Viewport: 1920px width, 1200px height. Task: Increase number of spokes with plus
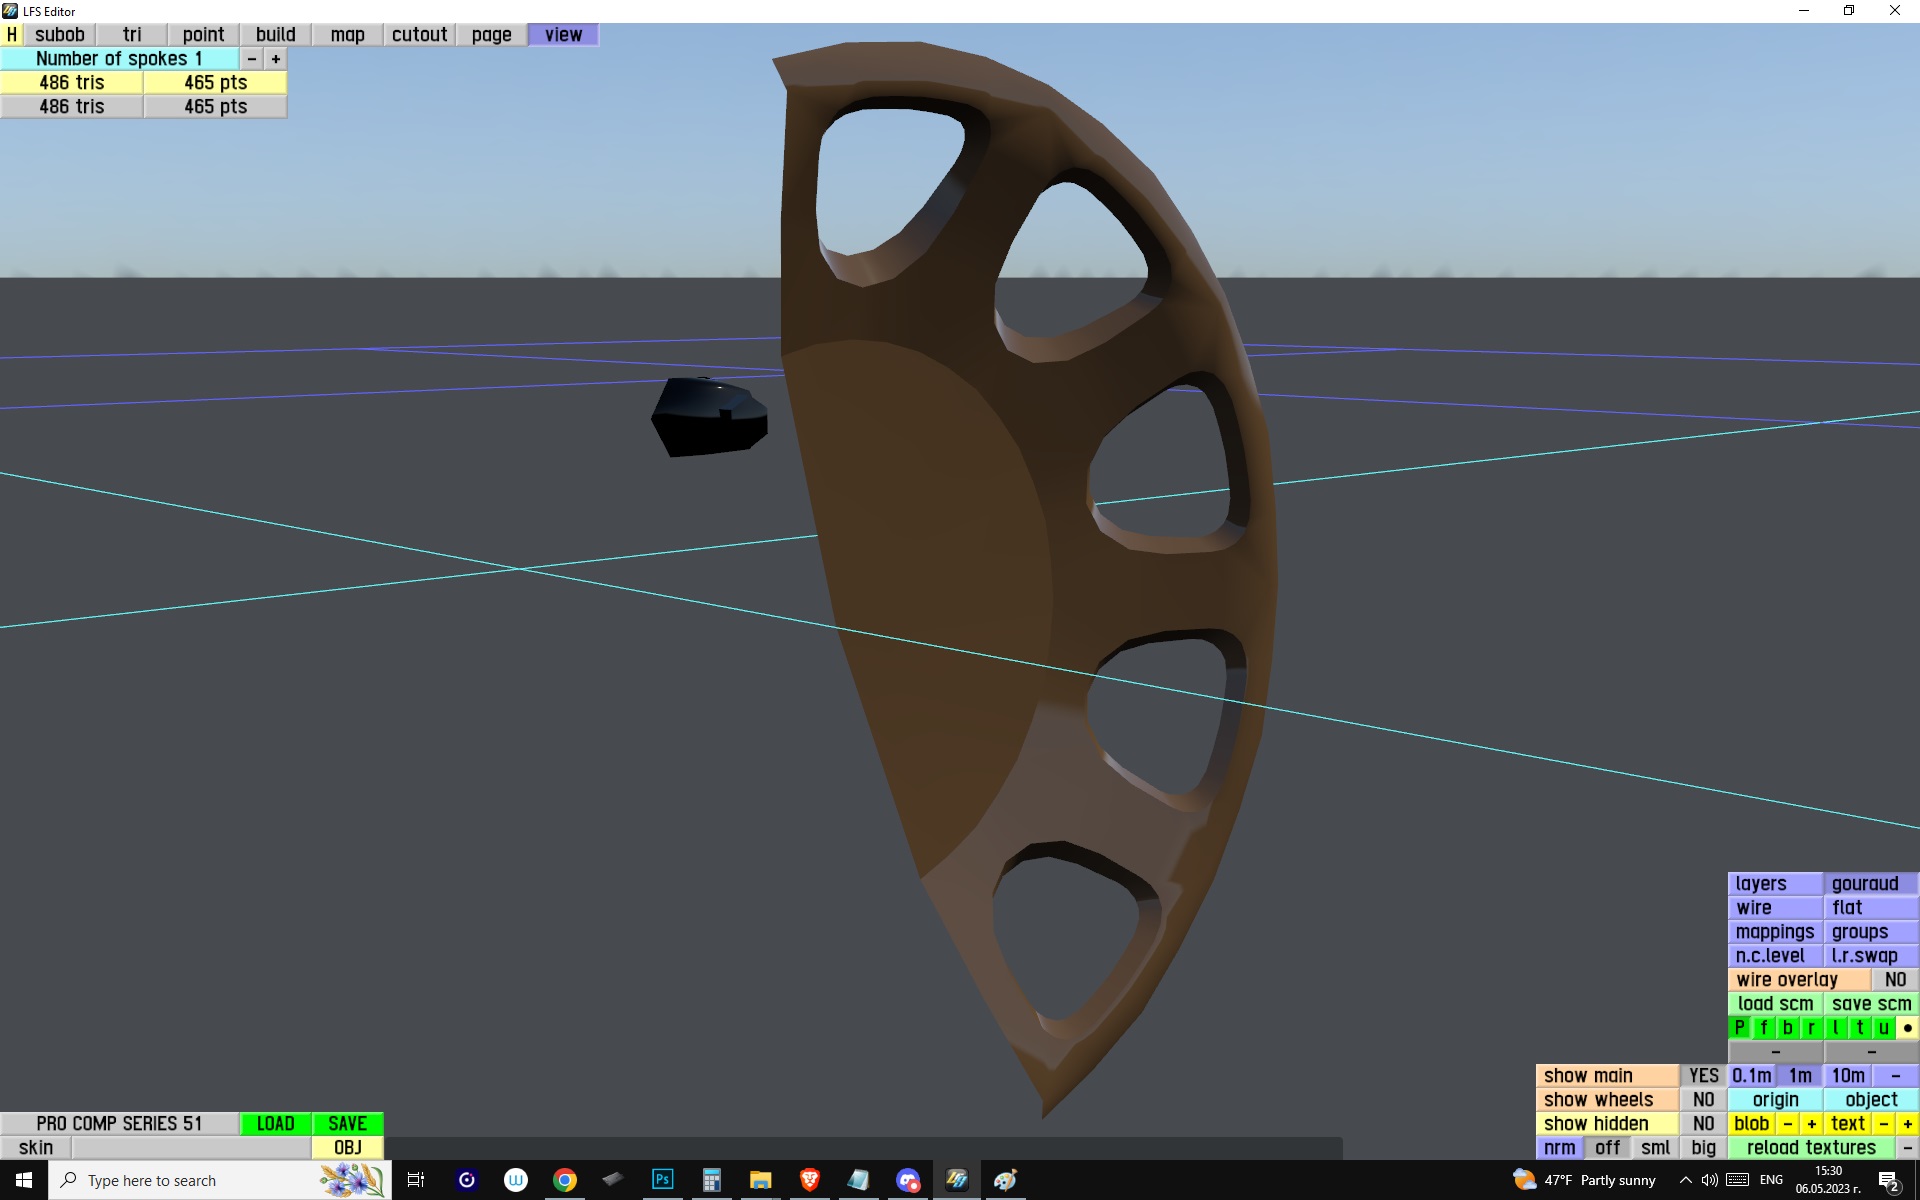point(276,59)
